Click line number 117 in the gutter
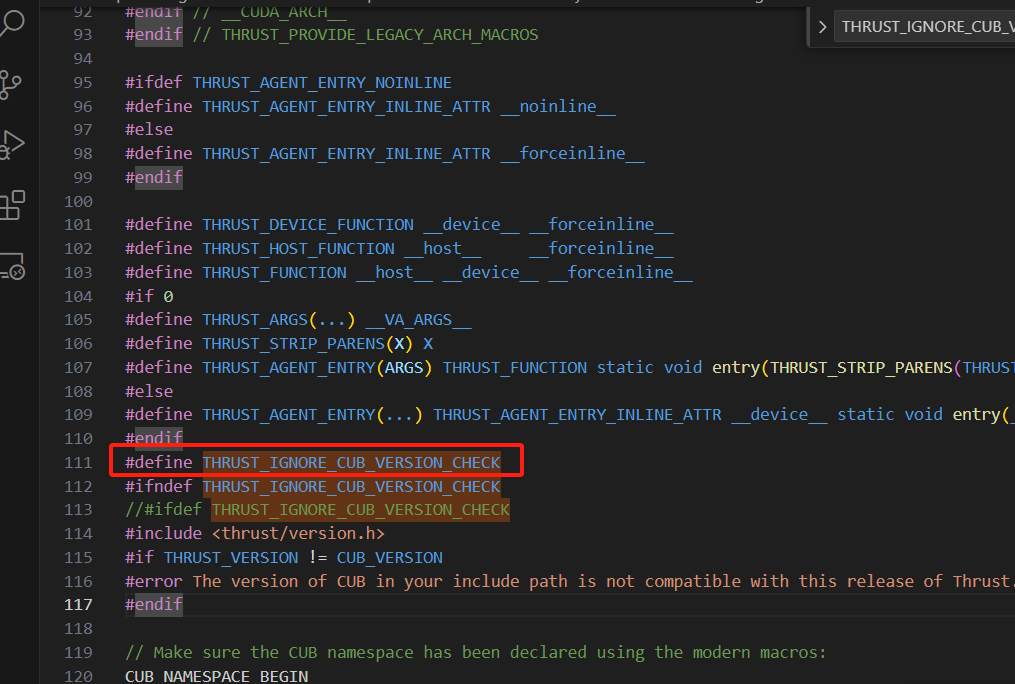 tap(79, 604)
